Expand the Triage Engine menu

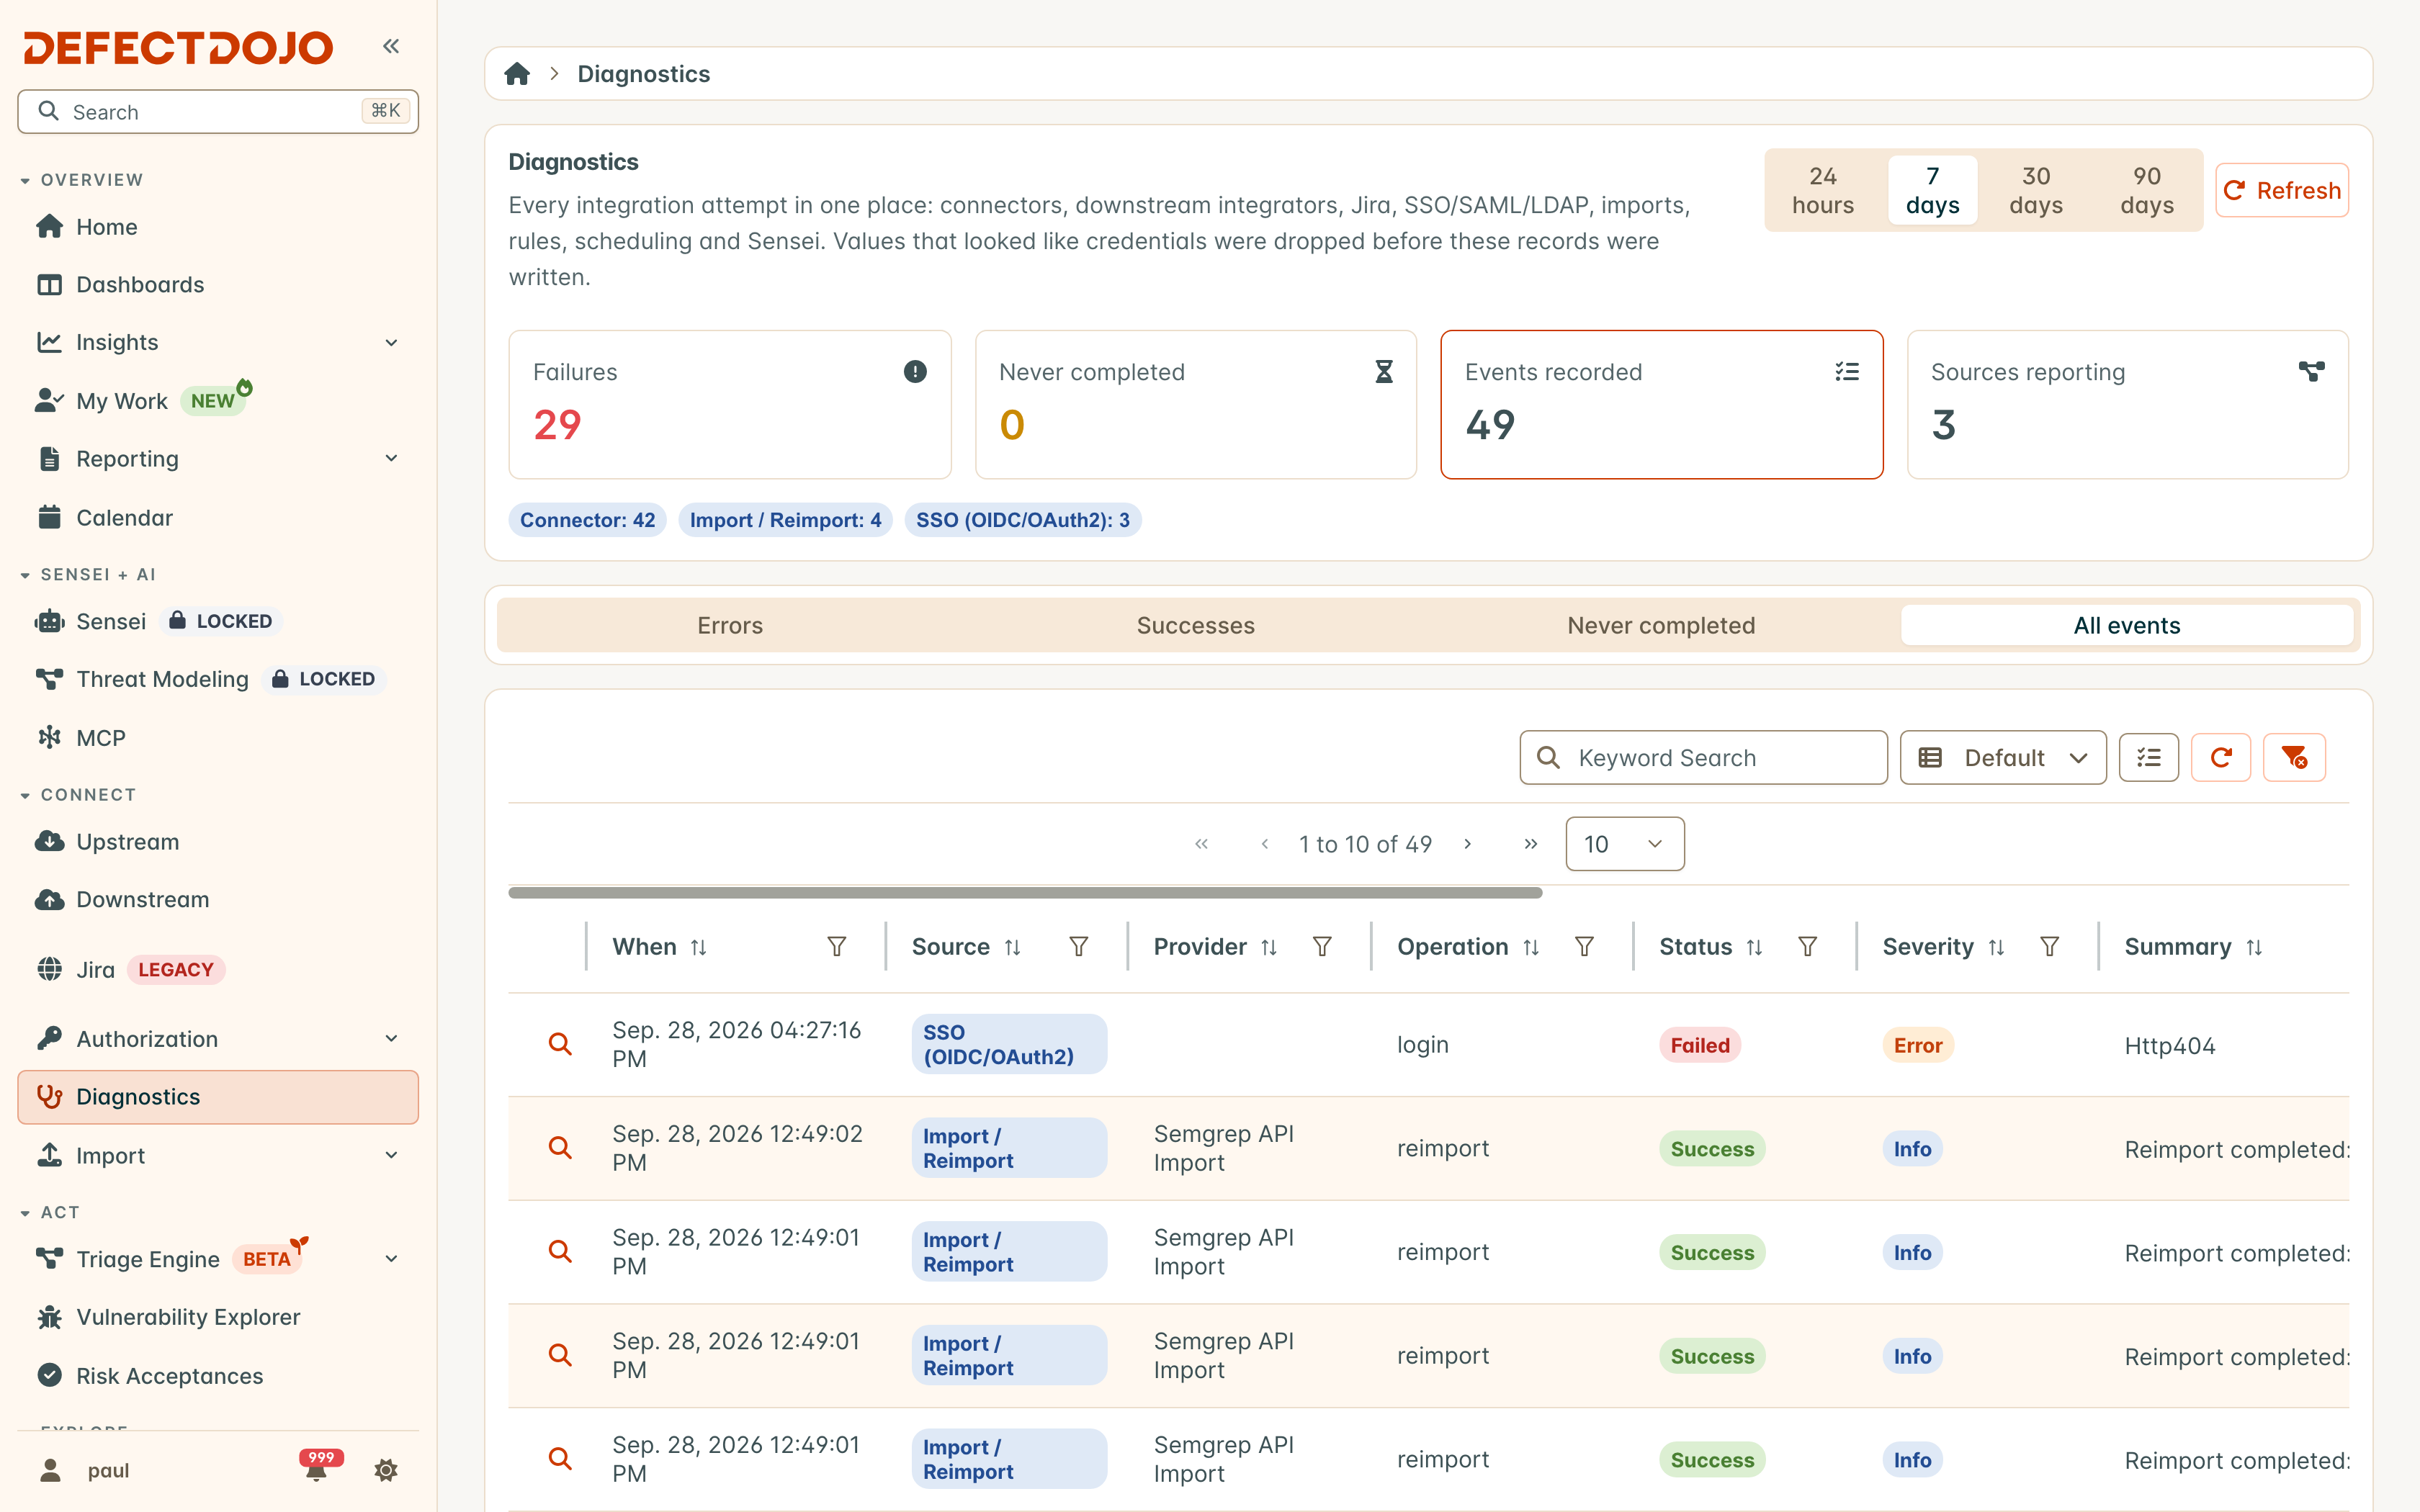point(391,1259)
